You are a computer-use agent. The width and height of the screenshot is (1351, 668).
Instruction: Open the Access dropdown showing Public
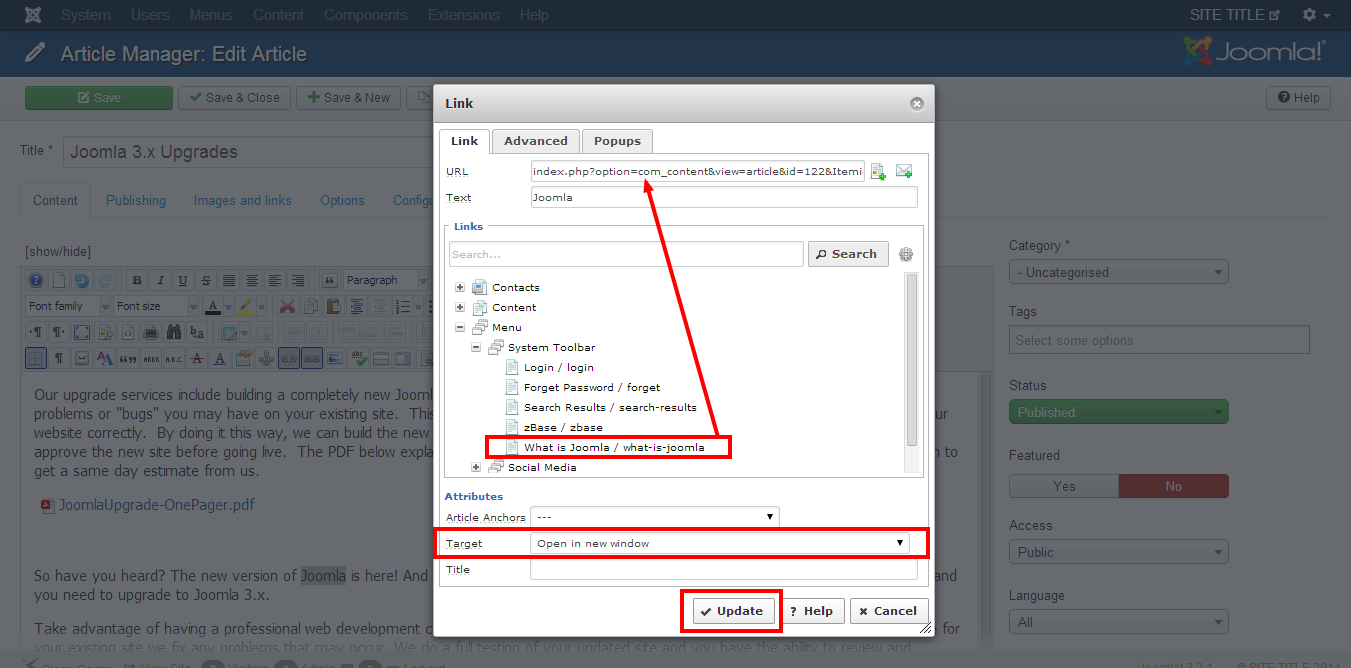(1119, 552)
